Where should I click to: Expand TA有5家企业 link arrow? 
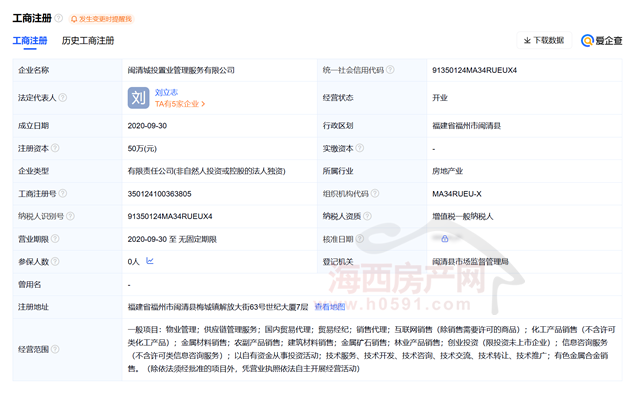[x=203, y=104]
